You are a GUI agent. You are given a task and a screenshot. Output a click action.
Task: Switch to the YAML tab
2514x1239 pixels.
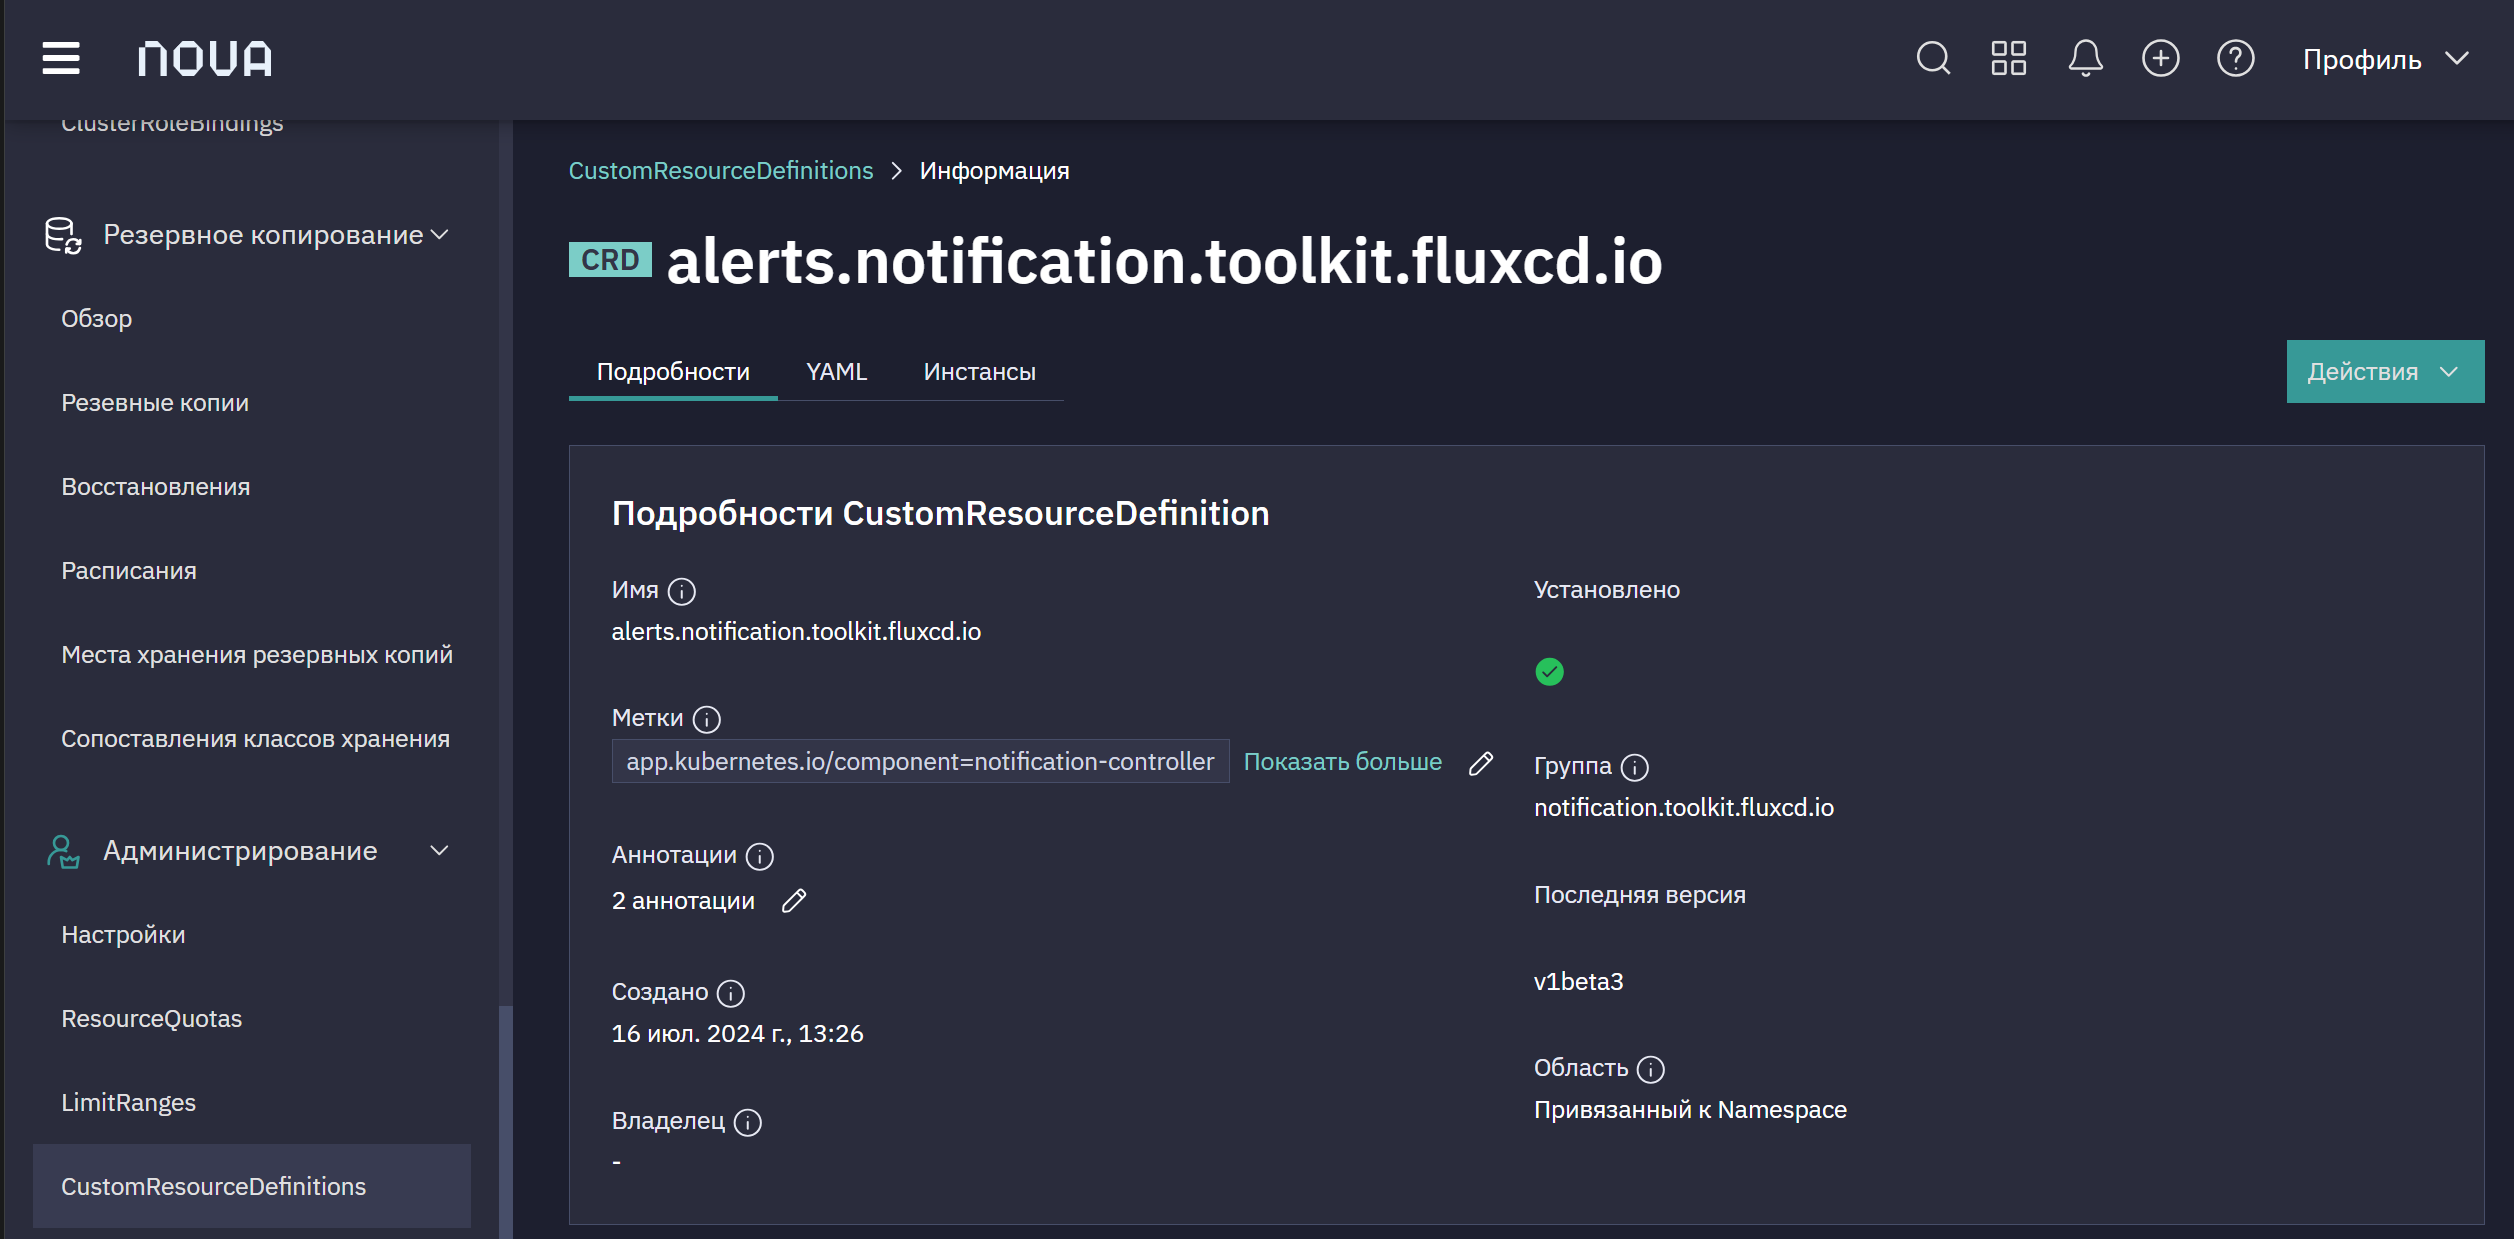[x=836, y=371]
